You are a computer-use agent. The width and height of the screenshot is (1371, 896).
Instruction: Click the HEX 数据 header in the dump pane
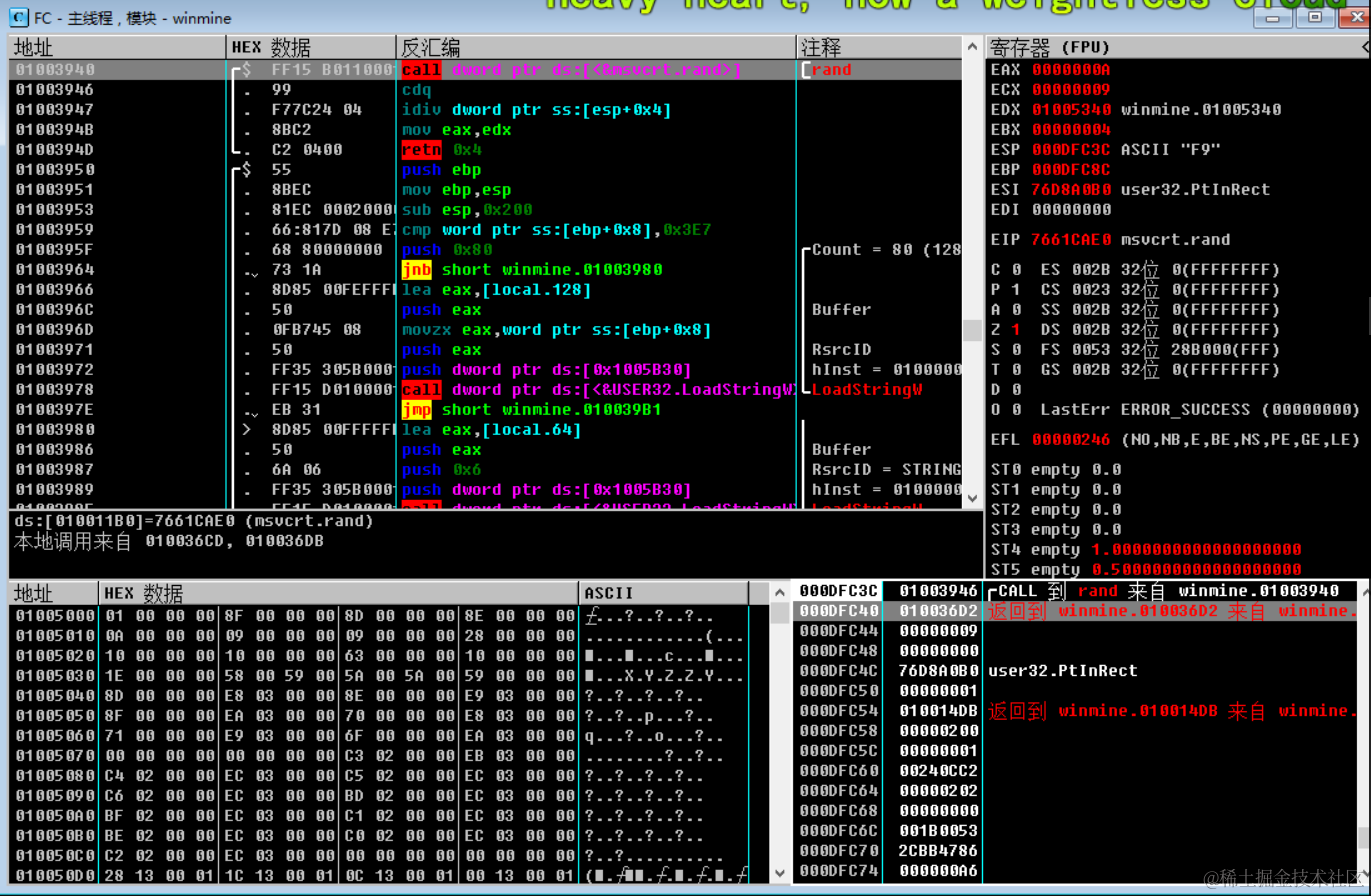[x=340, y=593]
